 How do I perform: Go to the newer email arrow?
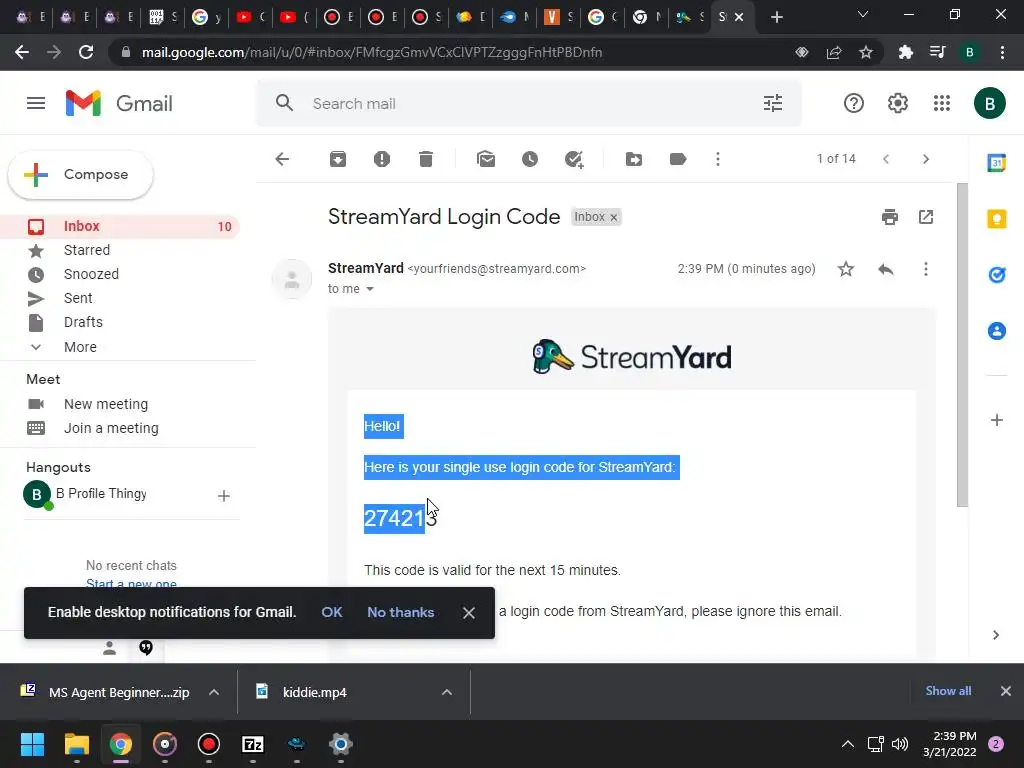(886, 159)
